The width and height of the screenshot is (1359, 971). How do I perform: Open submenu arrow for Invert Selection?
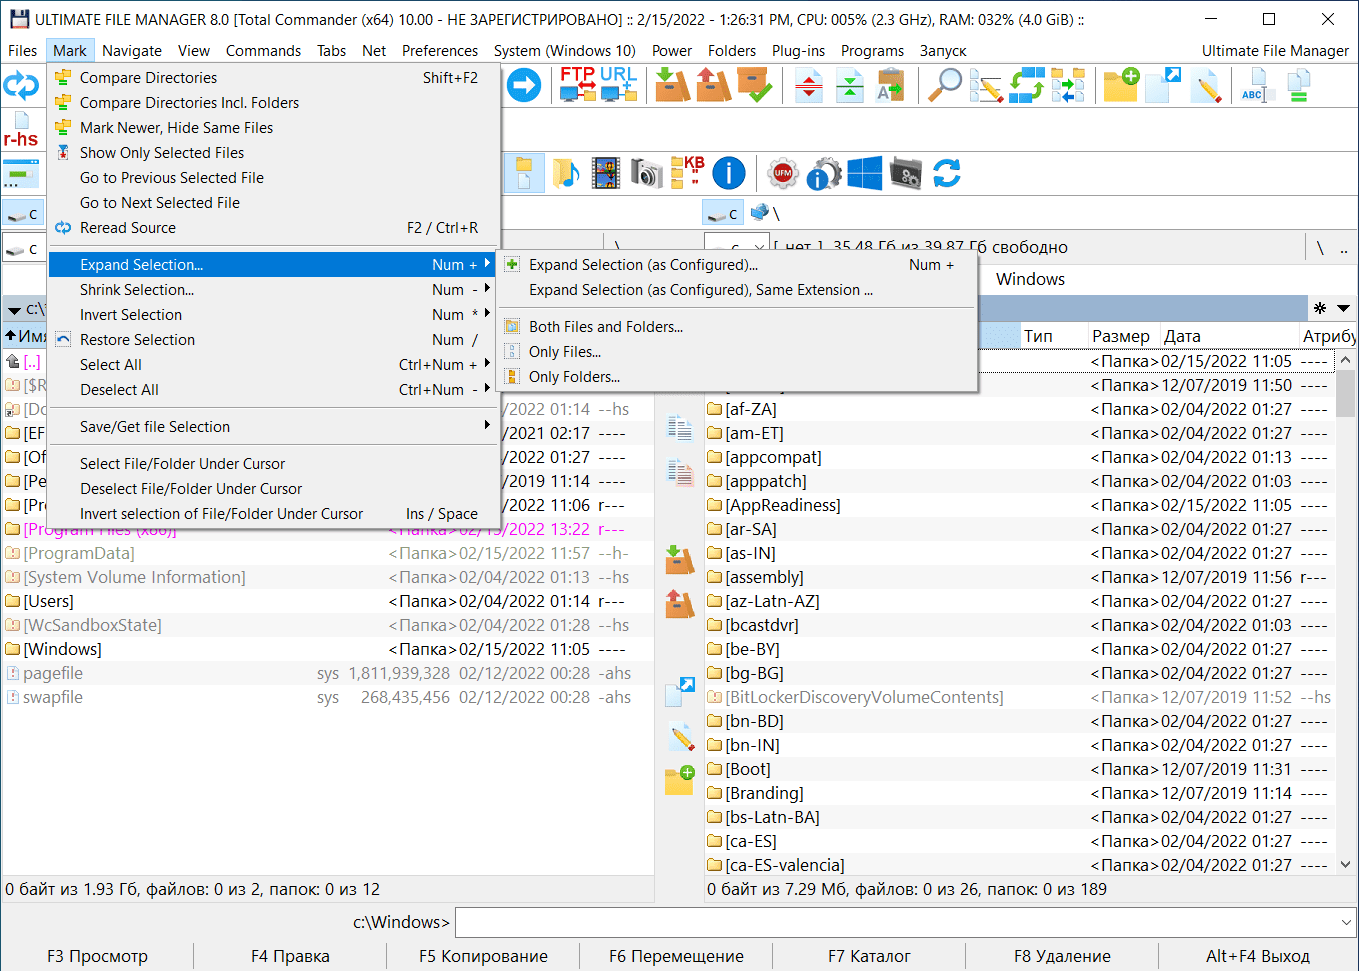click(x=487, y=314)
